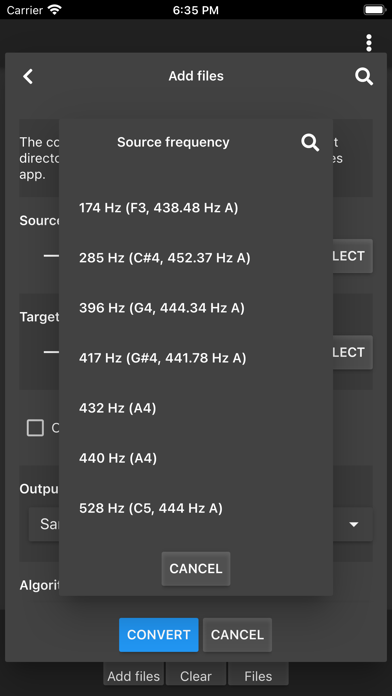
Task: Click CANCEL next to CONVERT
Action: coord(237,635)
